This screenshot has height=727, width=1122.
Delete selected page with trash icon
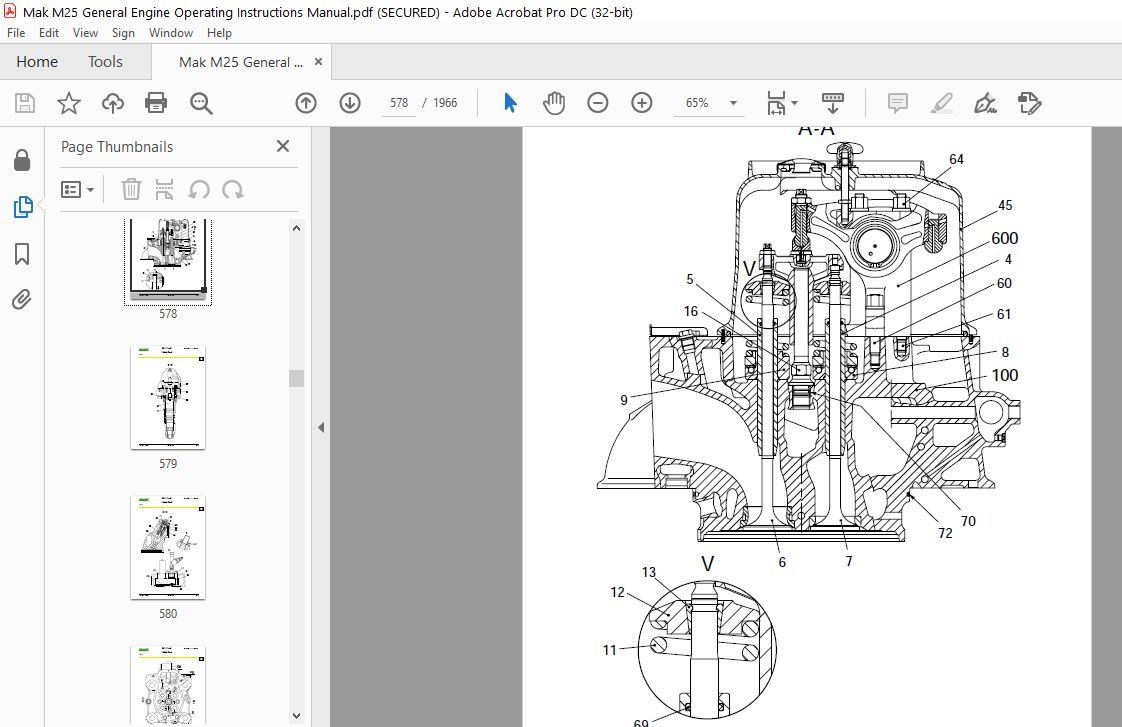pos(131,190)
